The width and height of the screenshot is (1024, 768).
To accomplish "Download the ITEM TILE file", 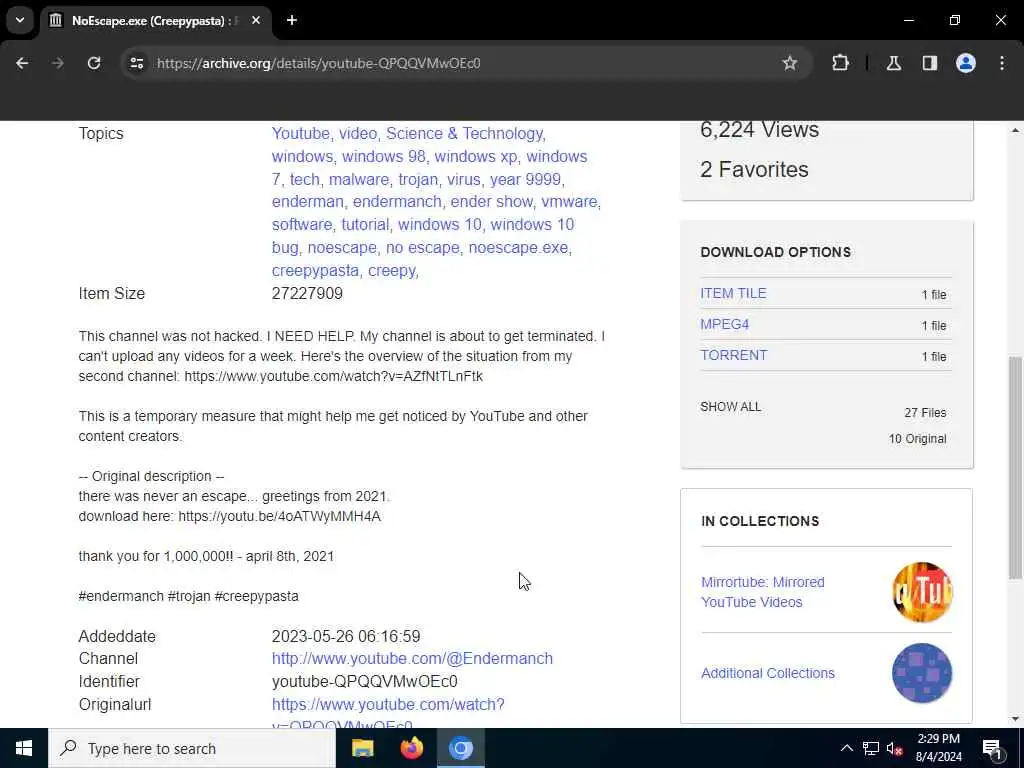I will coord(733,293).
